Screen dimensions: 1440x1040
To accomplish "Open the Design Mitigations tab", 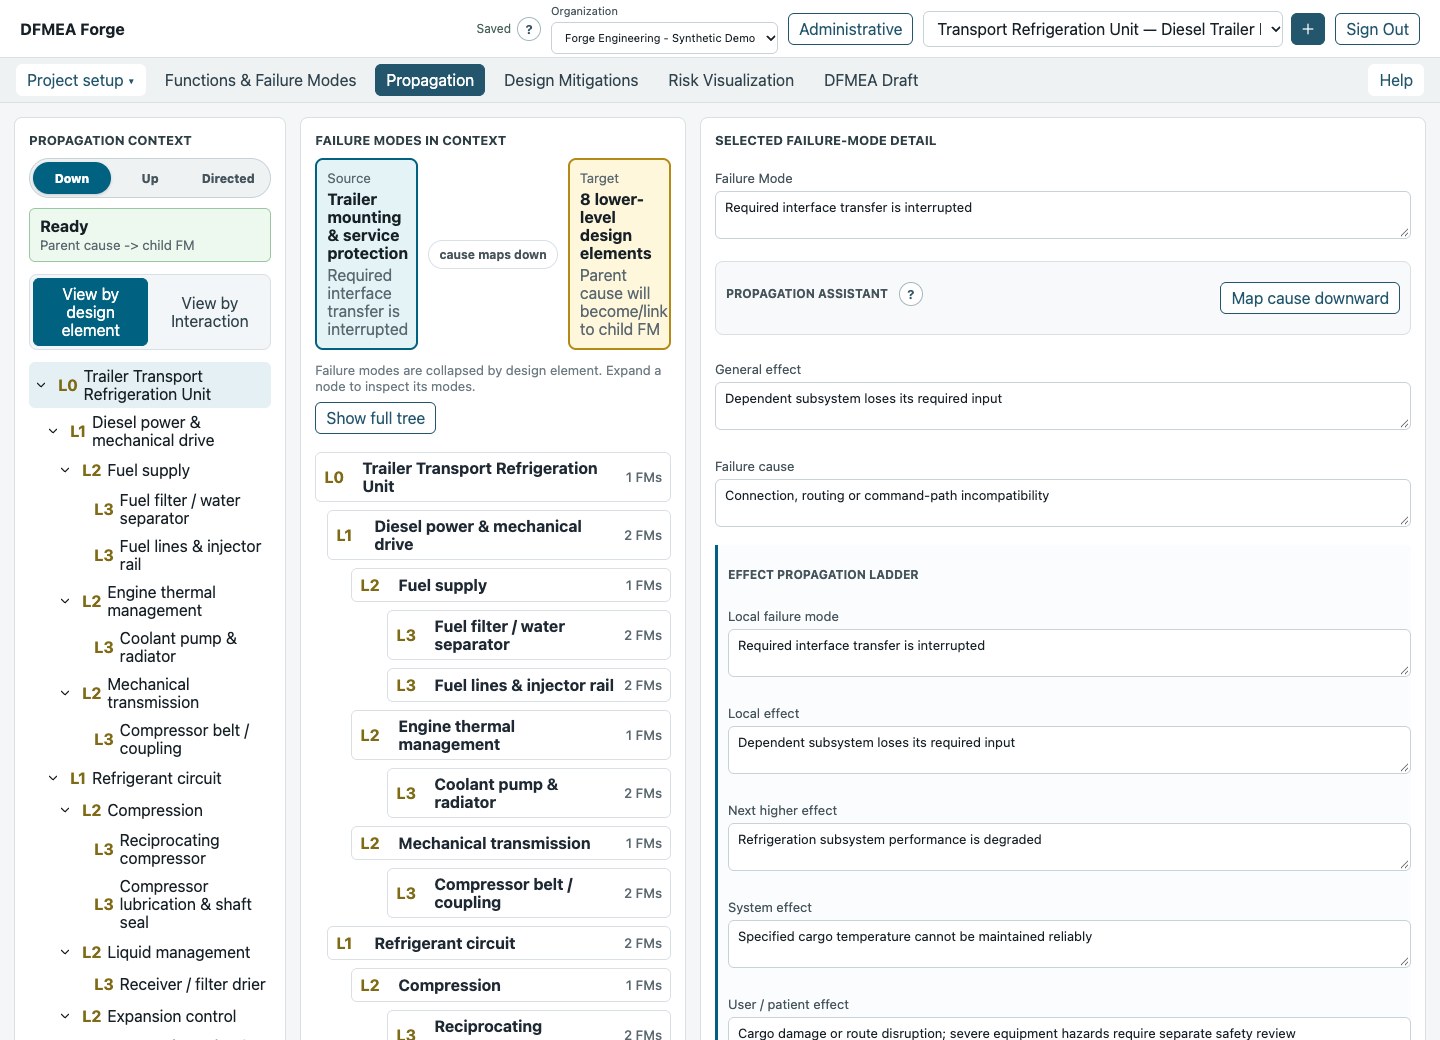I will [x=571, y=80].
